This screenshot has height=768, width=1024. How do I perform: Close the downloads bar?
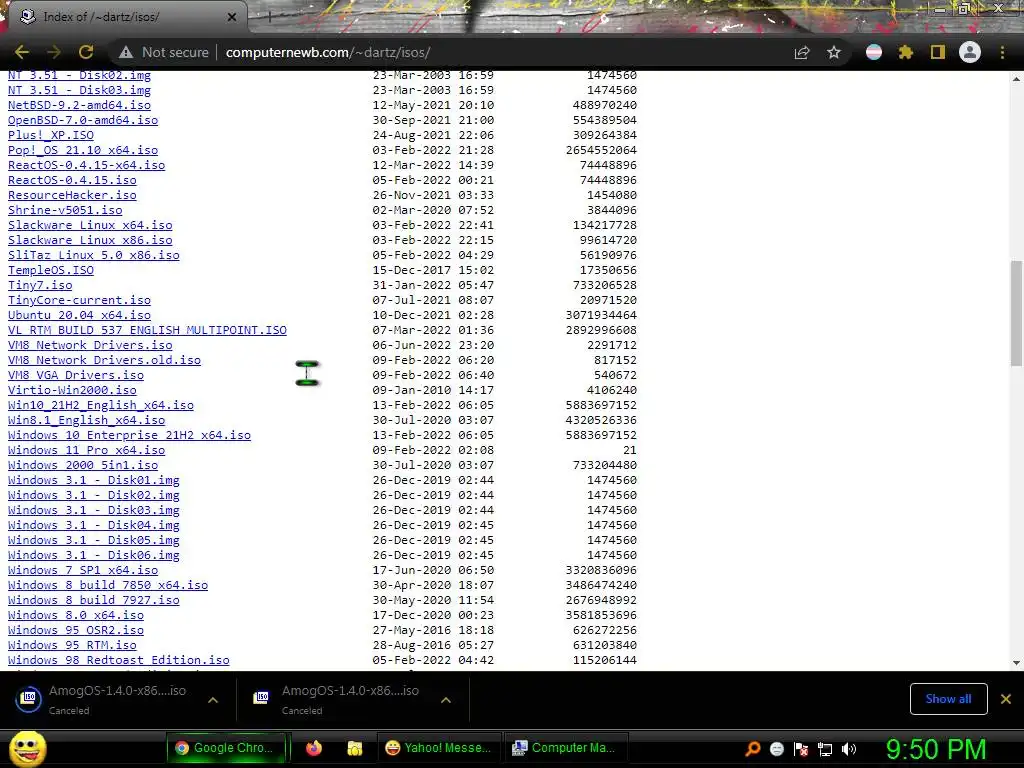click(1006, 699)
